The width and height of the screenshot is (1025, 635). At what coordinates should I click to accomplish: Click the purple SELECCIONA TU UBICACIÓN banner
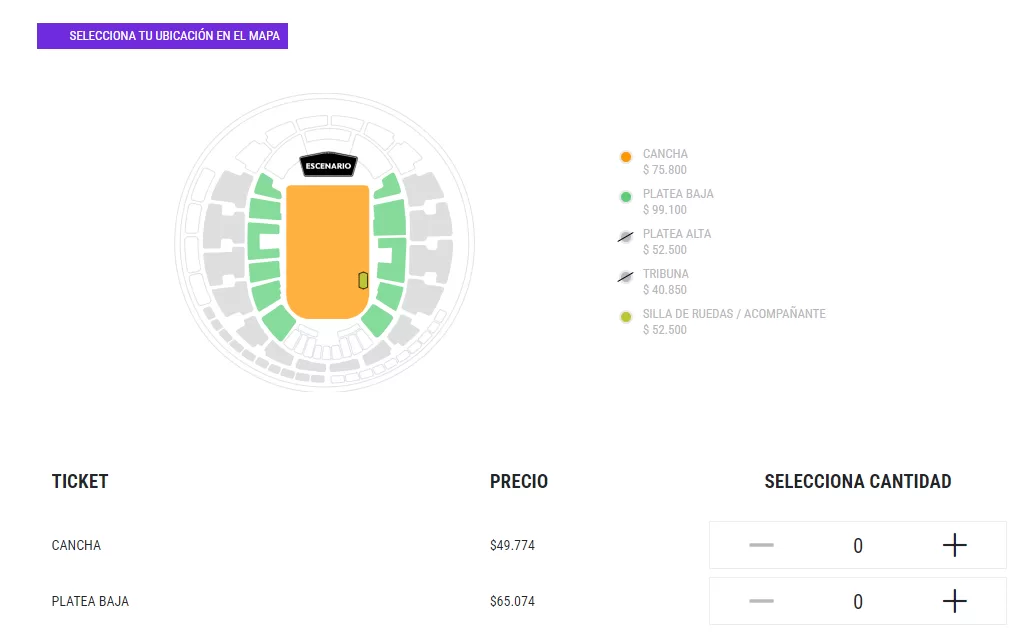pos(162,36)
